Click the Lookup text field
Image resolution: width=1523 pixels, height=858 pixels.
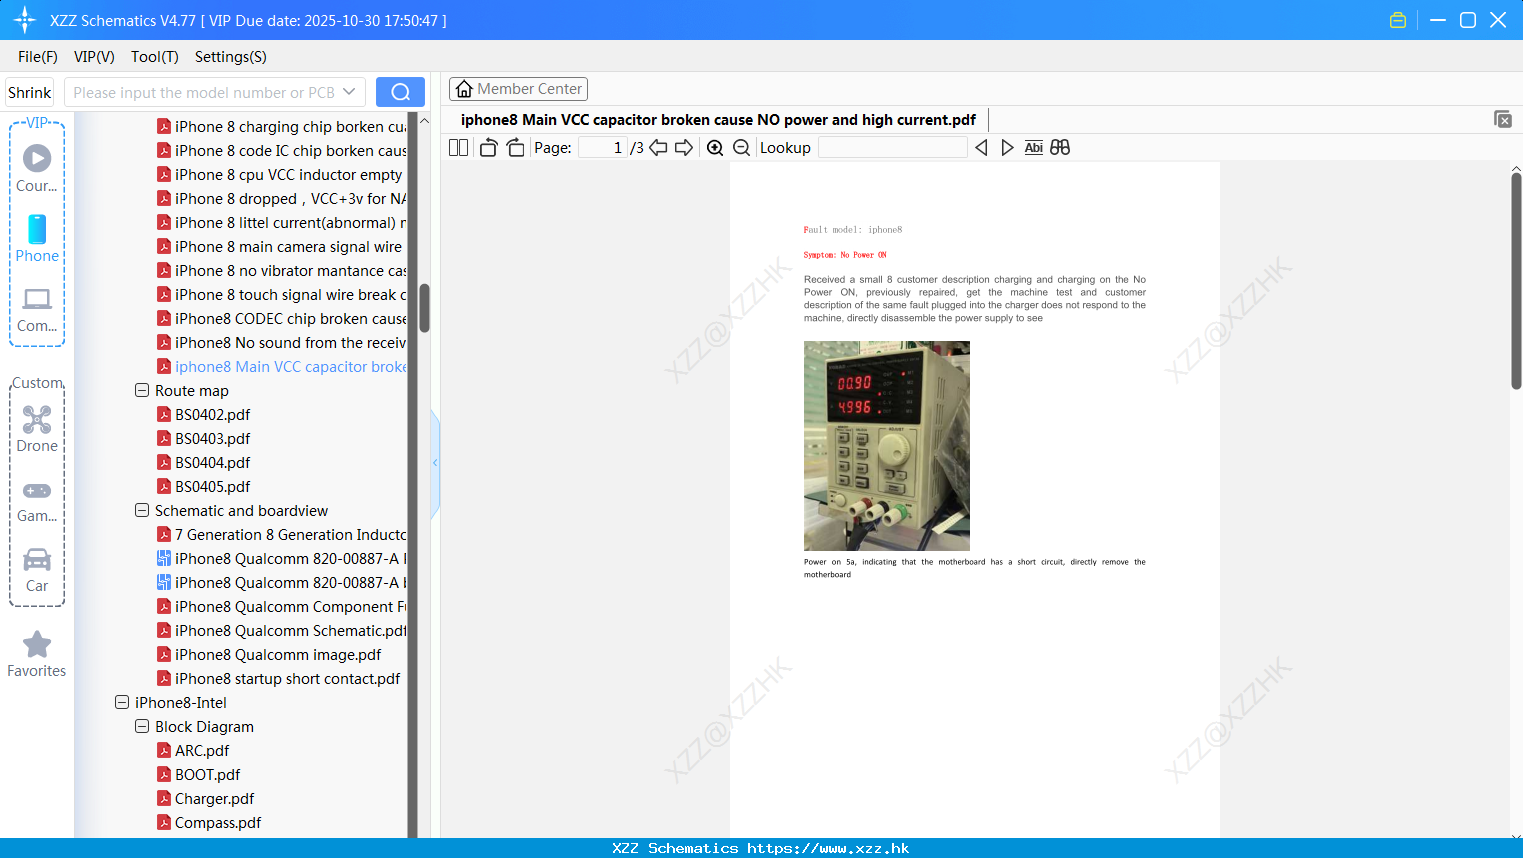pyautogui.click(x=893, y=148)
